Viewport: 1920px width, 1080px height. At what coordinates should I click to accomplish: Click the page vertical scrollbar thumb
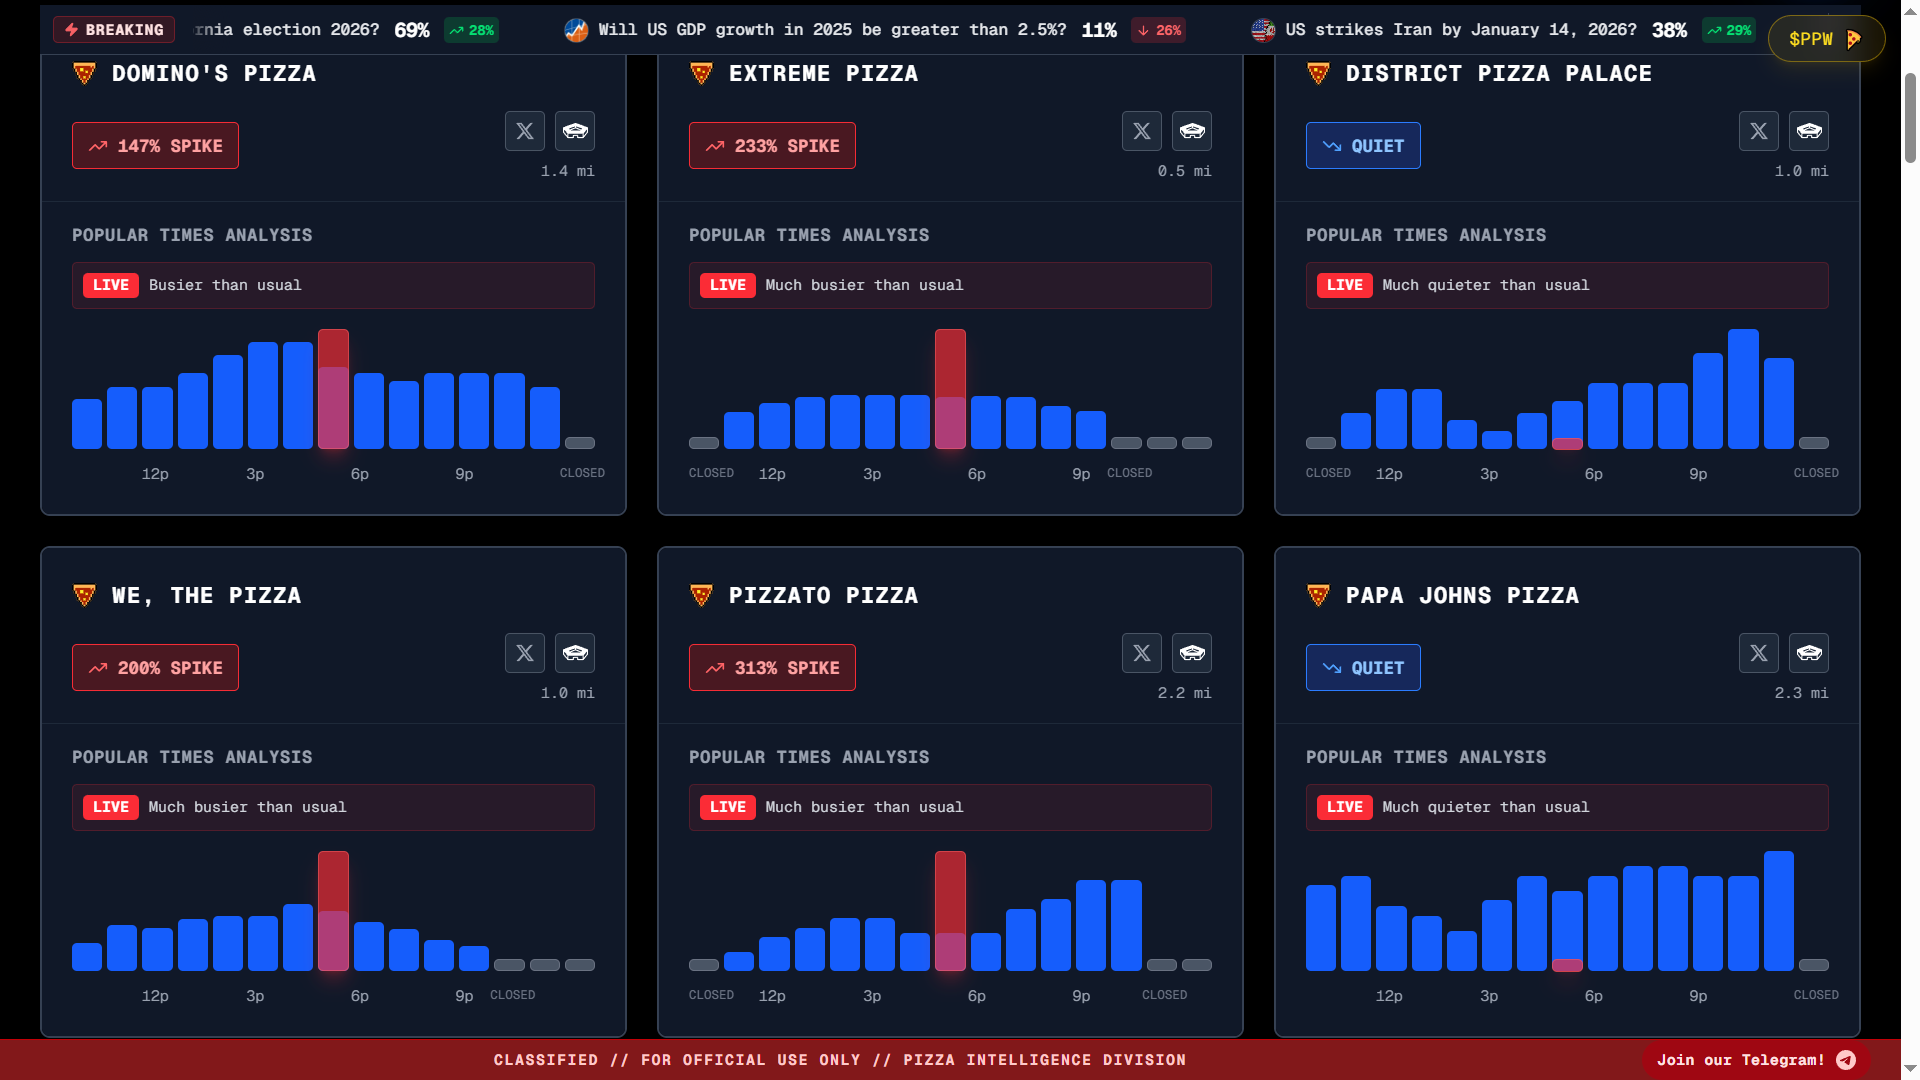coord(1910,118)
